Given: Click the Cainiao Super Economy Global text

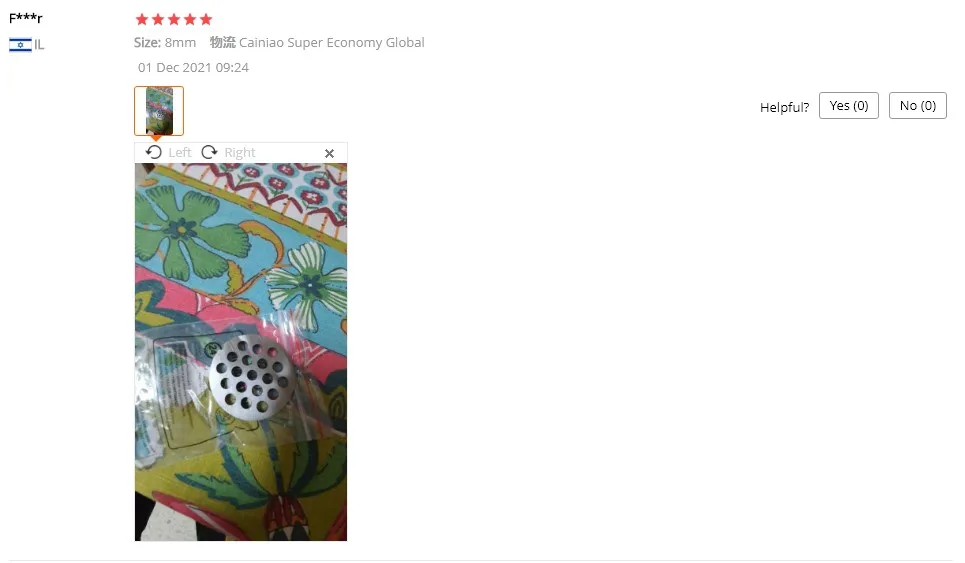Looking at the screenshot, I should coord(332,42).
